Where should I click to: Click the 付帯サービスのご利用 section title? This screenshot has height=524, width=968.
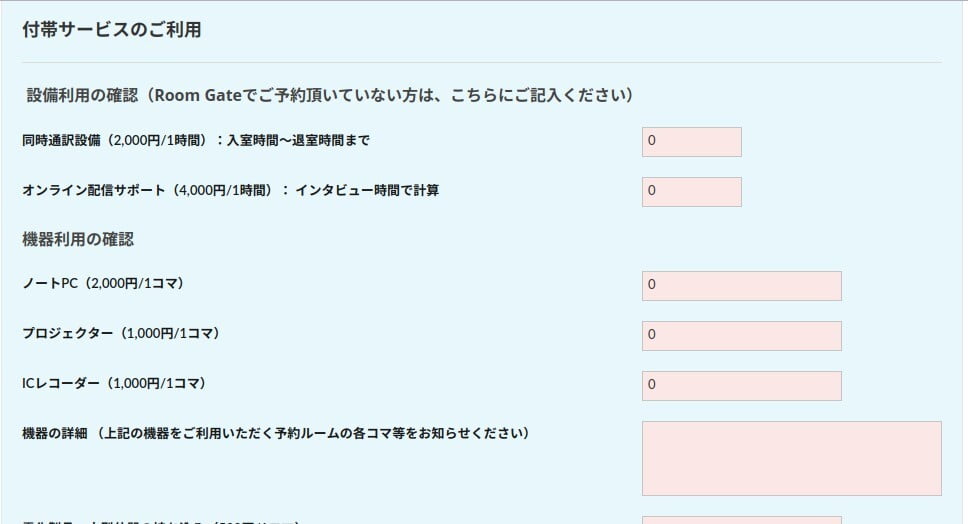(x=112, y=30)
